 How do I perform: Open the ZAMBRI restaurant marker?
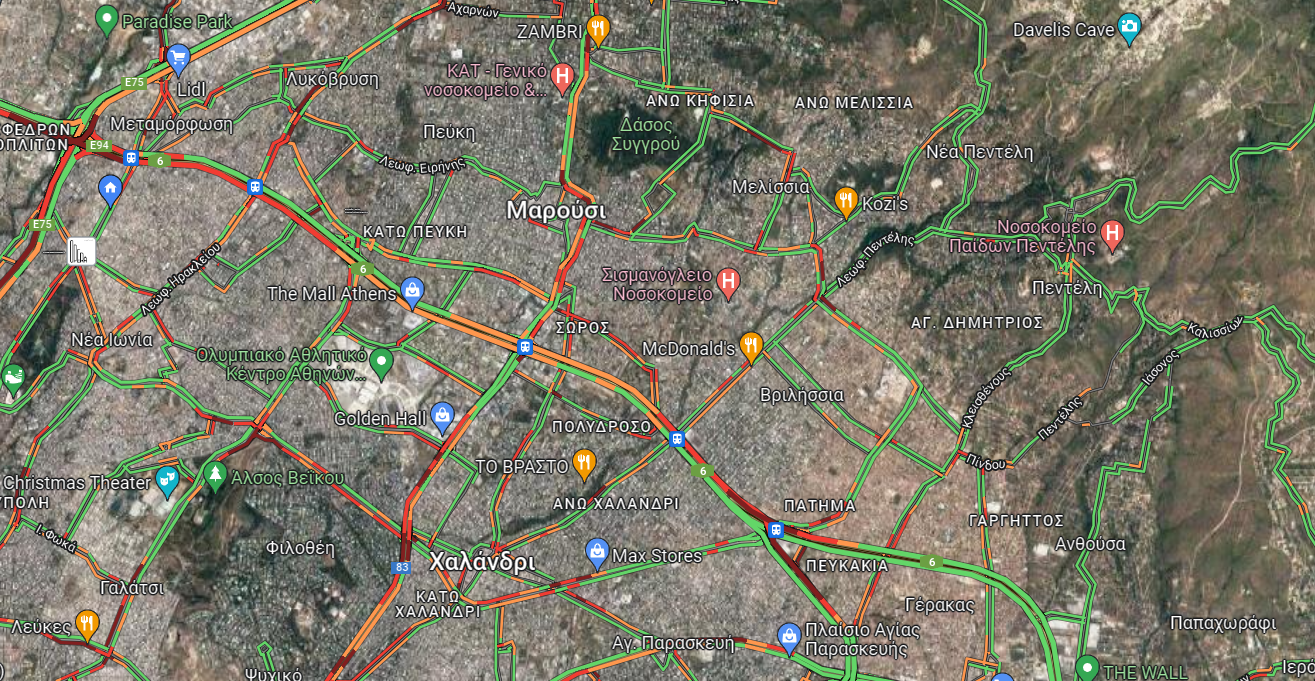[x=599, y=30]
